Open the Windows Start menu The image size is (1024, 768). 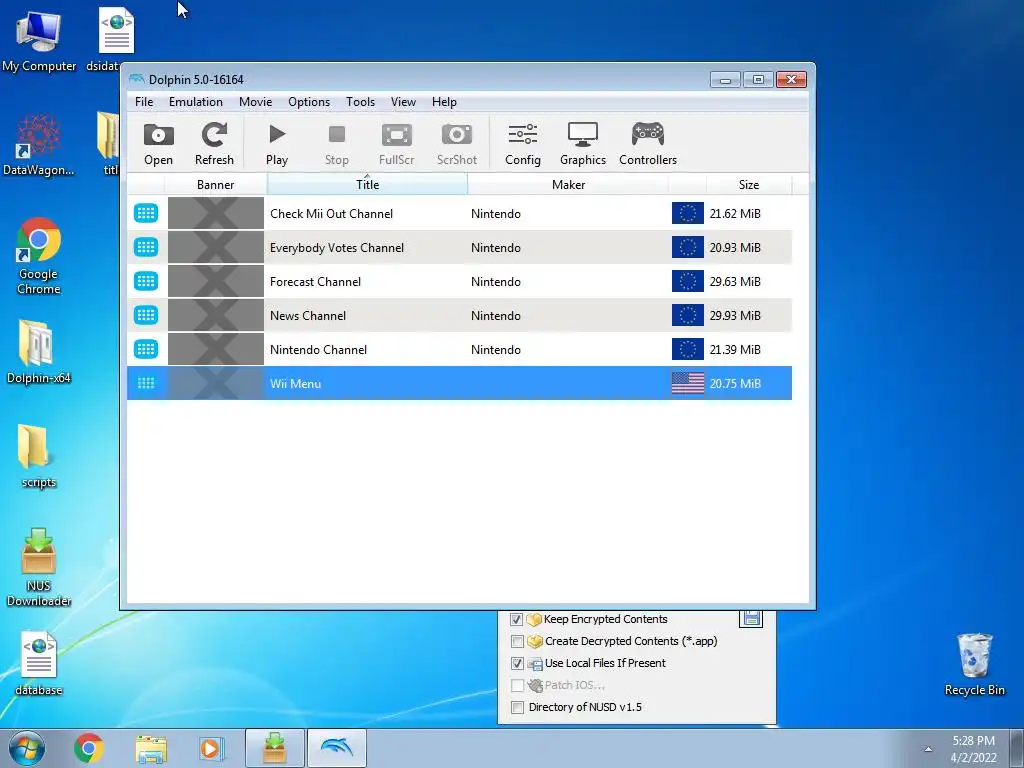pos(27,748)
